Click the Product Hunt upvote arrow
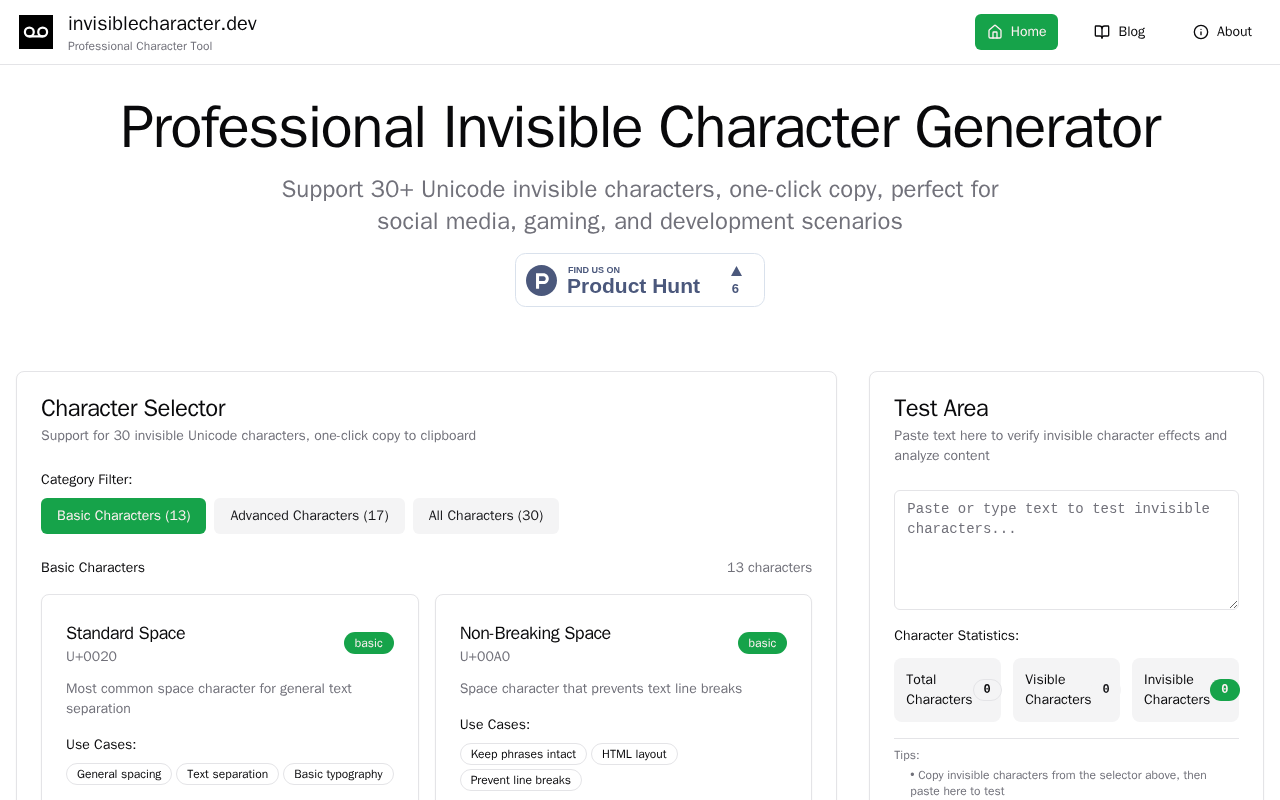The width and height of the screenshot is (1280, 800). [736, 271]
